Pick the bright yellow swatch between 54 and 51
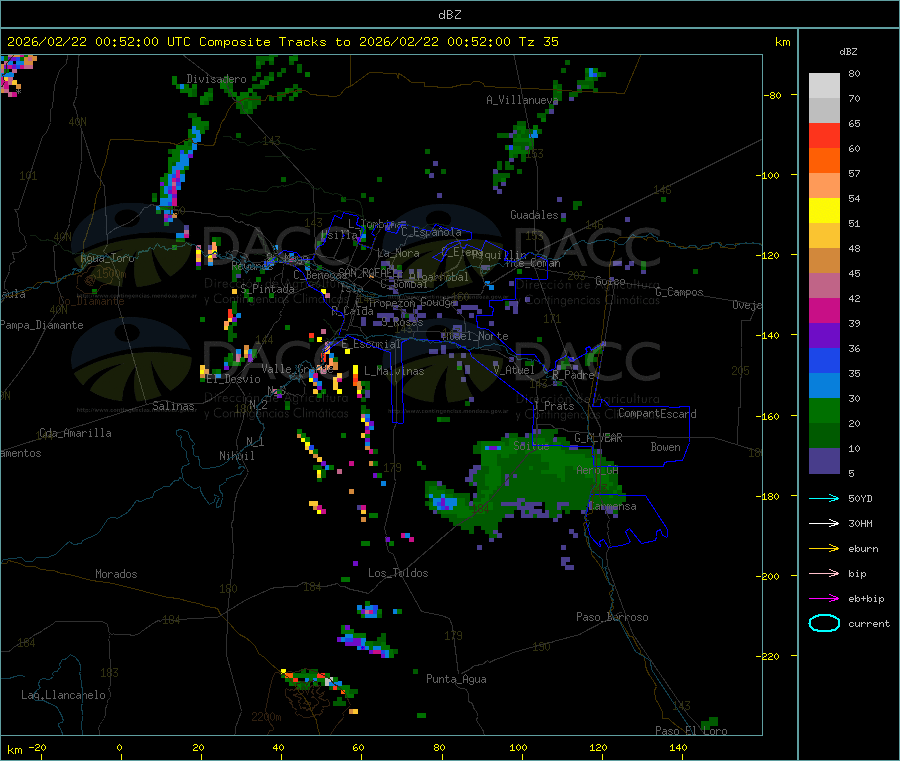Screen dimensions: 900x761 click(x=824, y=211)
